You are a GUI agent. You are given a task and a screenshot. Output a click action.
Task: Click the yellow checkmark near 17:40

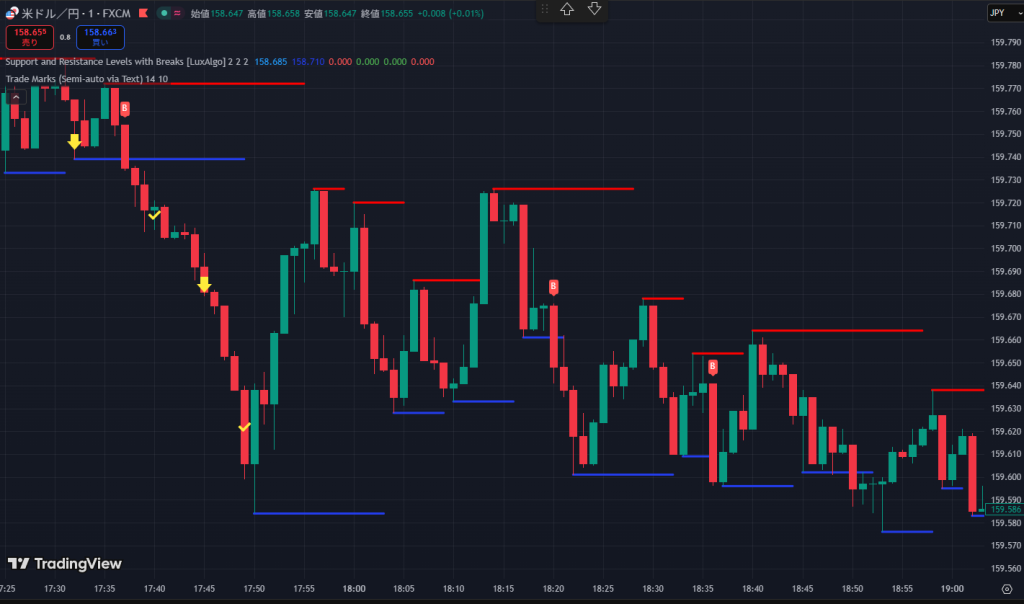pyautogui.click(x=154, y=214)
